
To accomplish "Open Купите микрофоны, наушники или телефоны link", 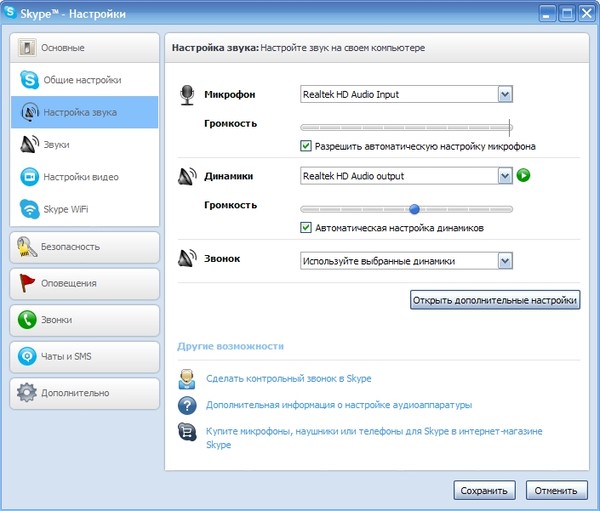I will [x=374, y=438].
